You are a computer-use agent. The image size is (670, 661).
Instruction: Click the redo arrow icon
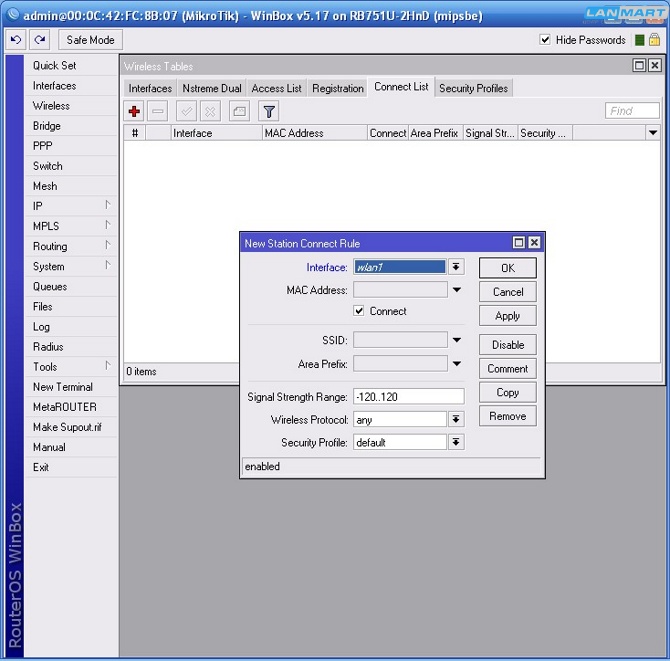pos(39,40)
